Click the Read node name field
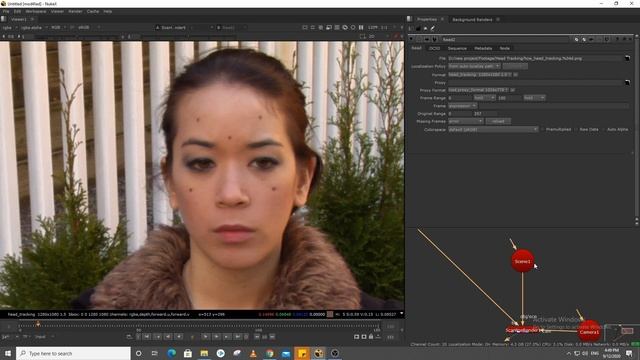The image size is (640, 360). tap(505, 40)
